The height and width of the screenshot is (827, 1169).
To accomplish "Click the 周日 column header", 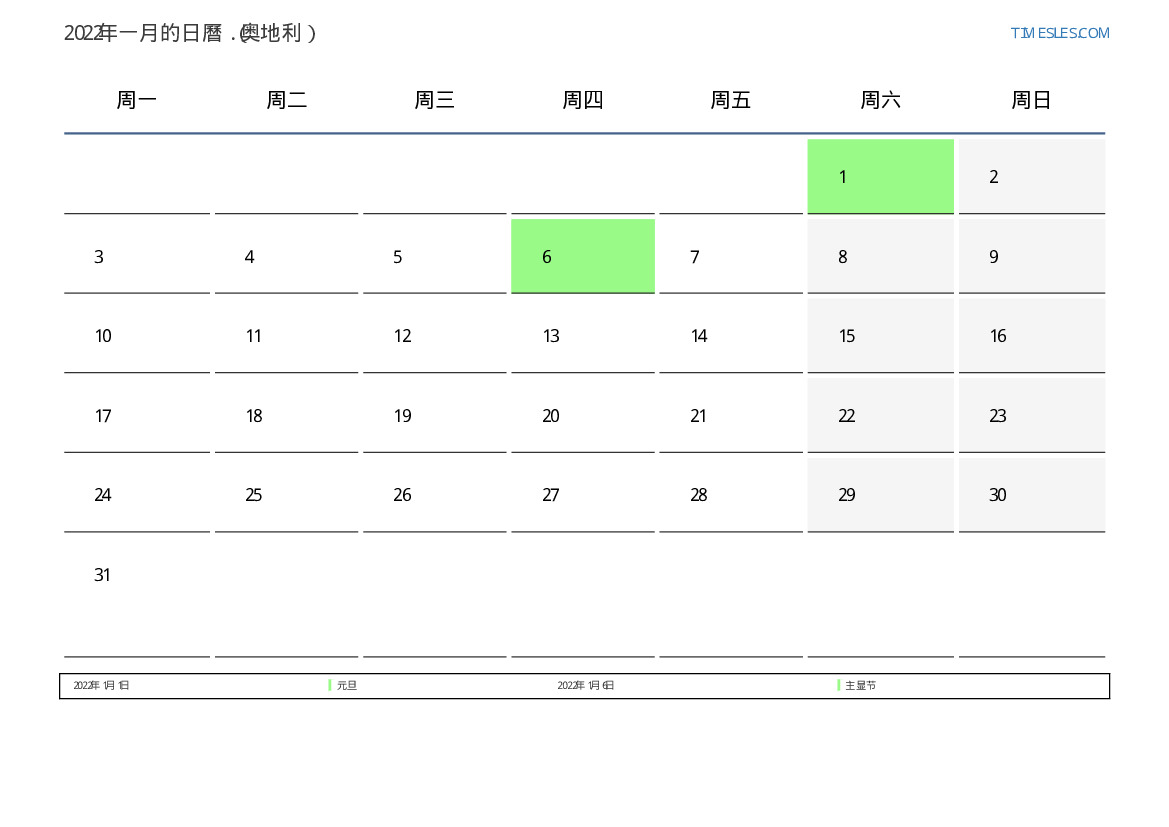I will coord(1031,100).
